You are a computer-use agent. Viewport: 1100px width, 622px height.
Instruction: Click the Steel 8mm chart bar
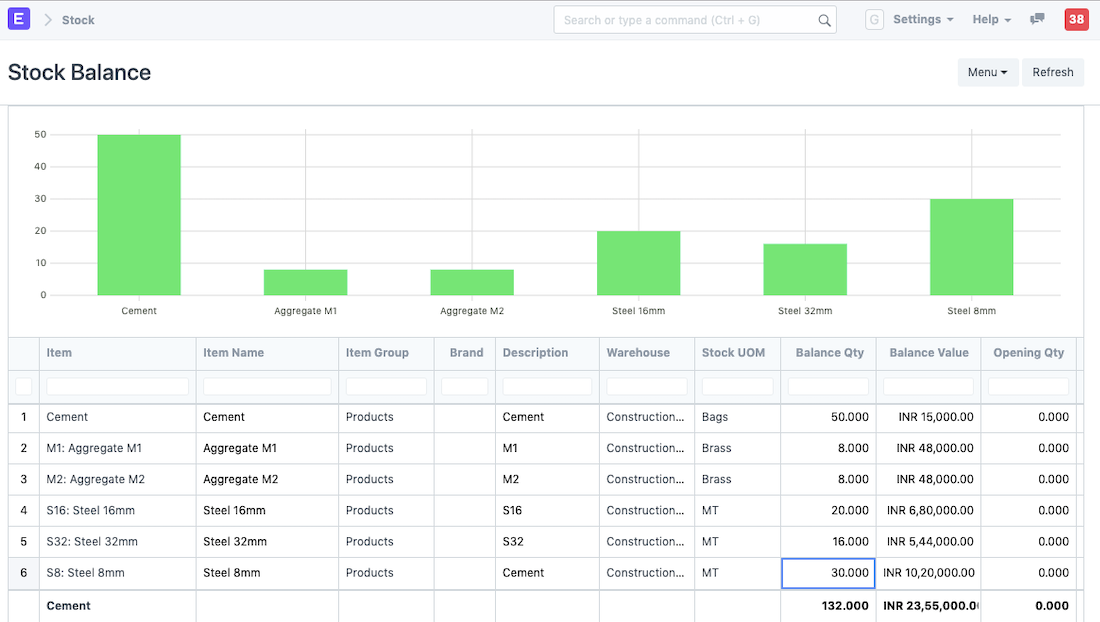coord(971,247)
